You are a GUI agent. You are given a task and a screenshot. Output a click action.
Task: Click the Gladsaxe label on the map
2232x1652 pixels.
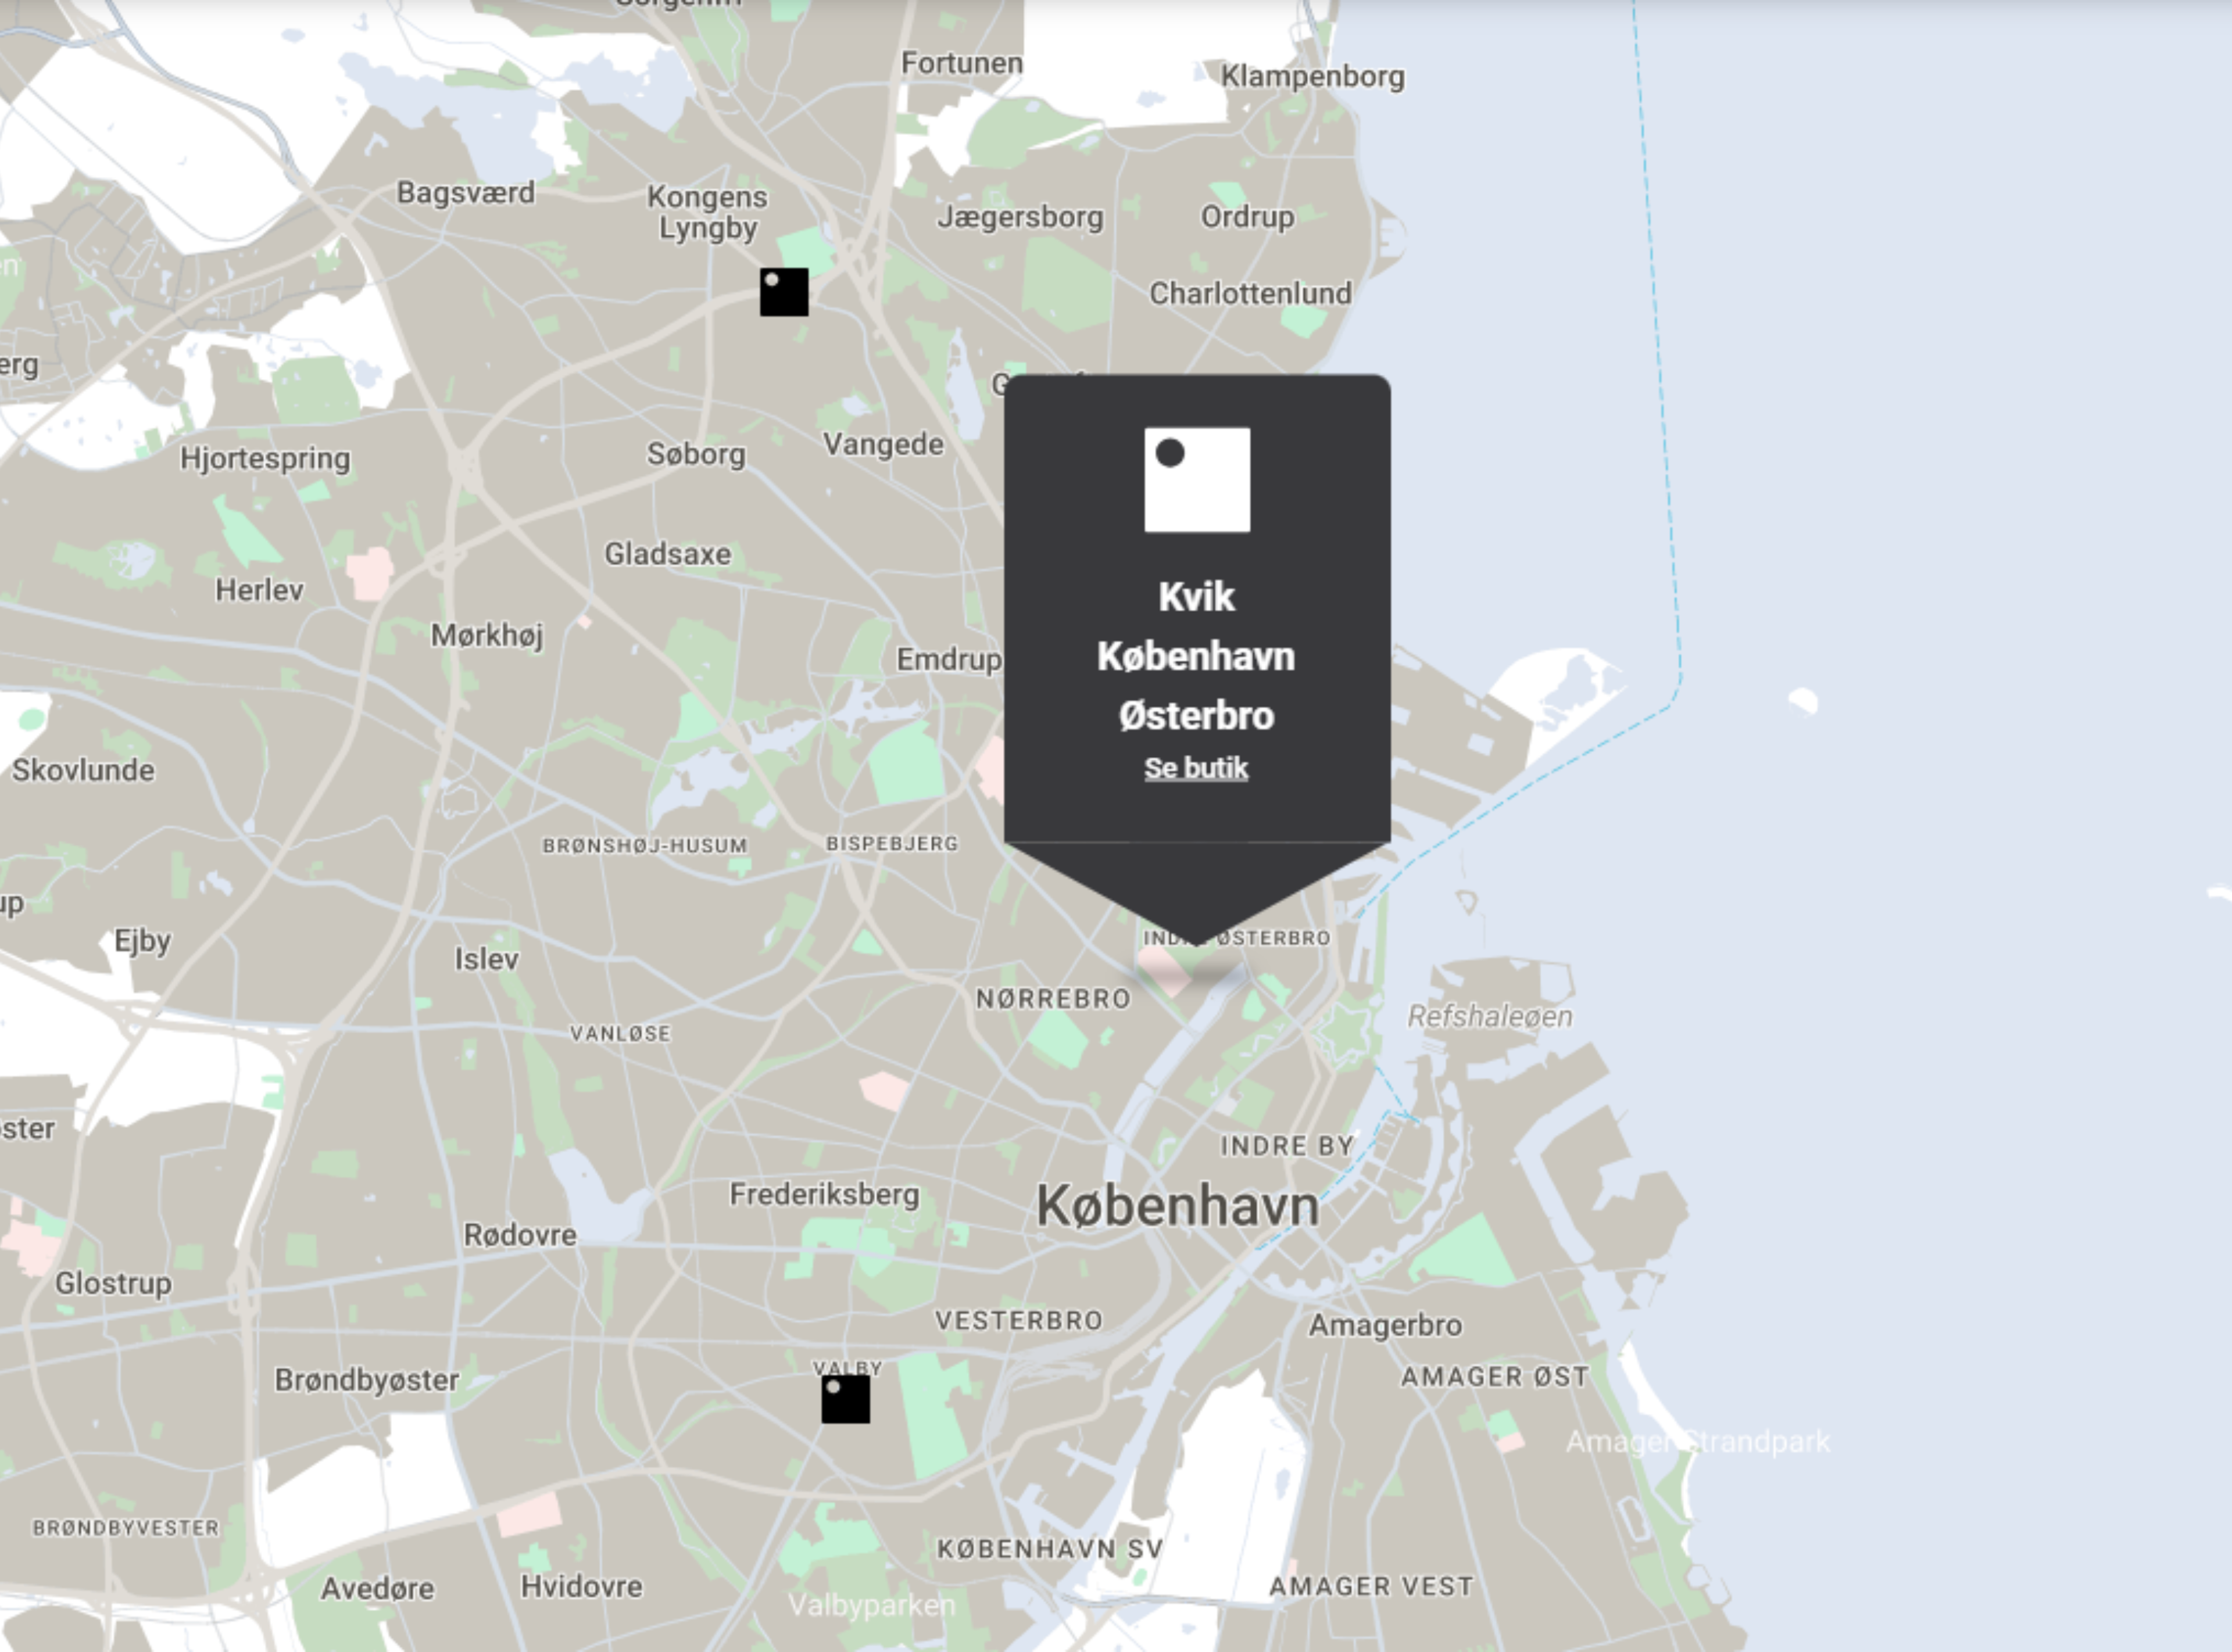pyautogui.click(x=667, y=554)
